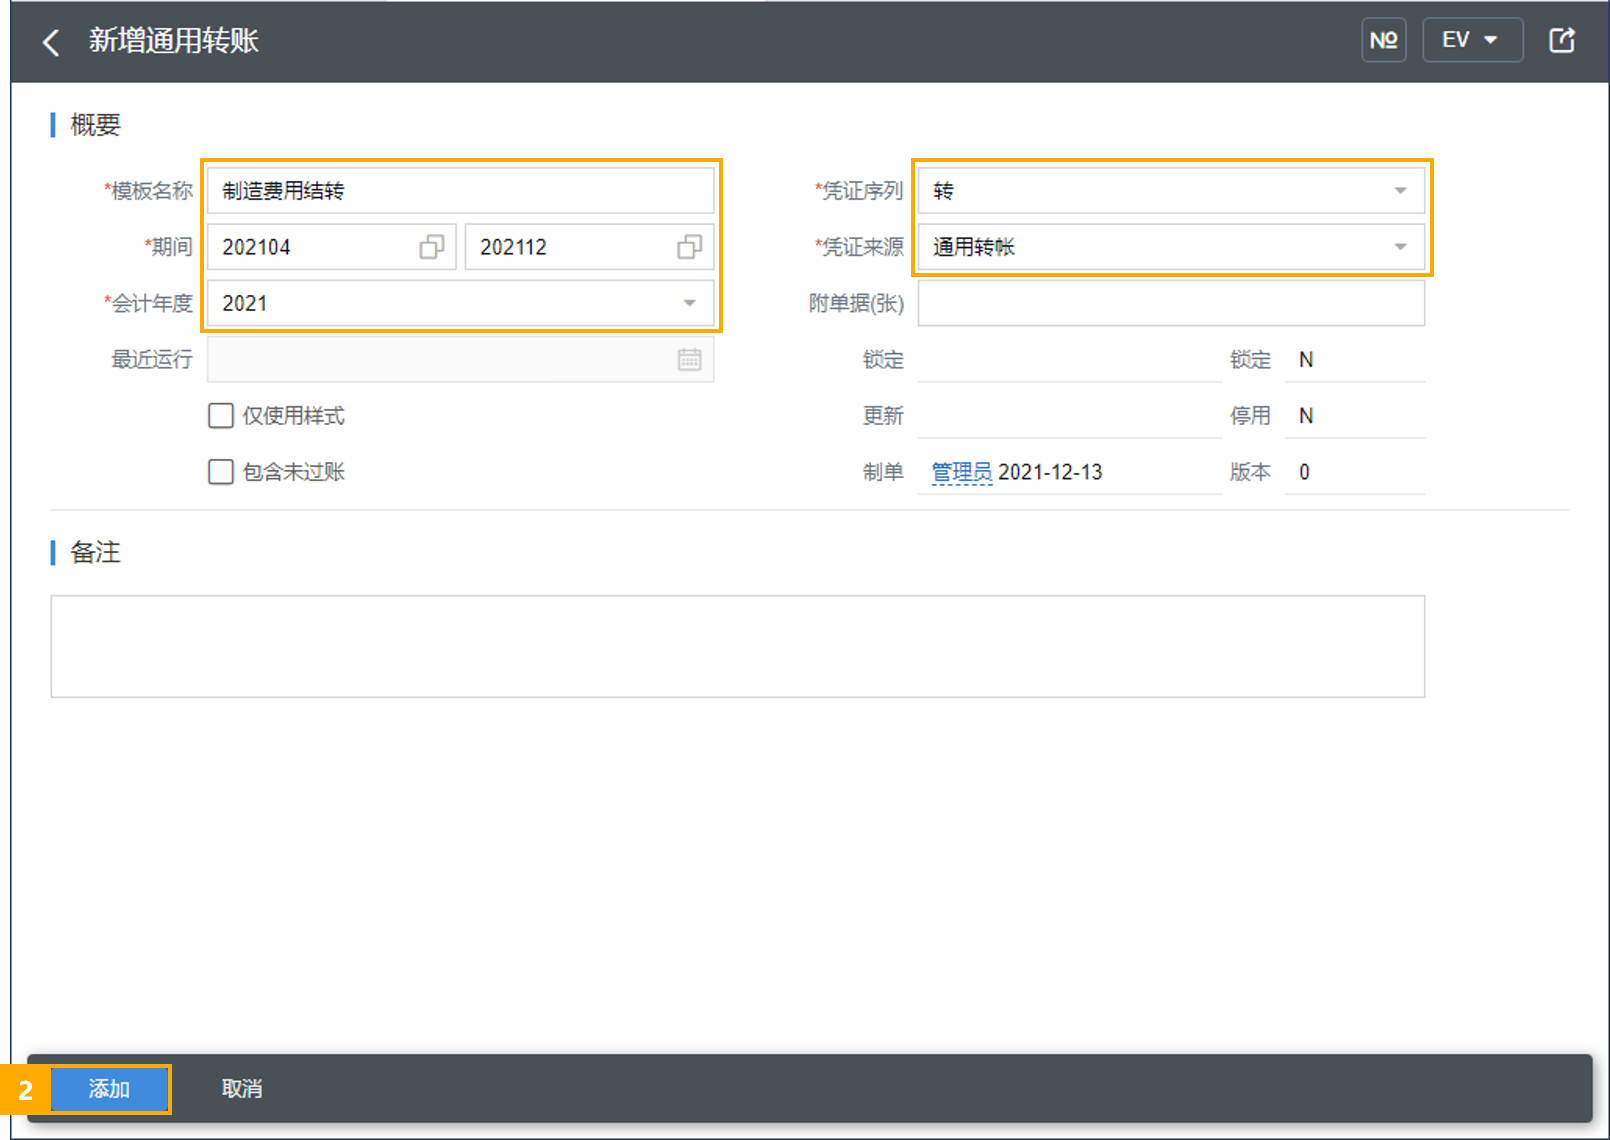
Task: Click the 概要 section heading
Action: (95, 125)
